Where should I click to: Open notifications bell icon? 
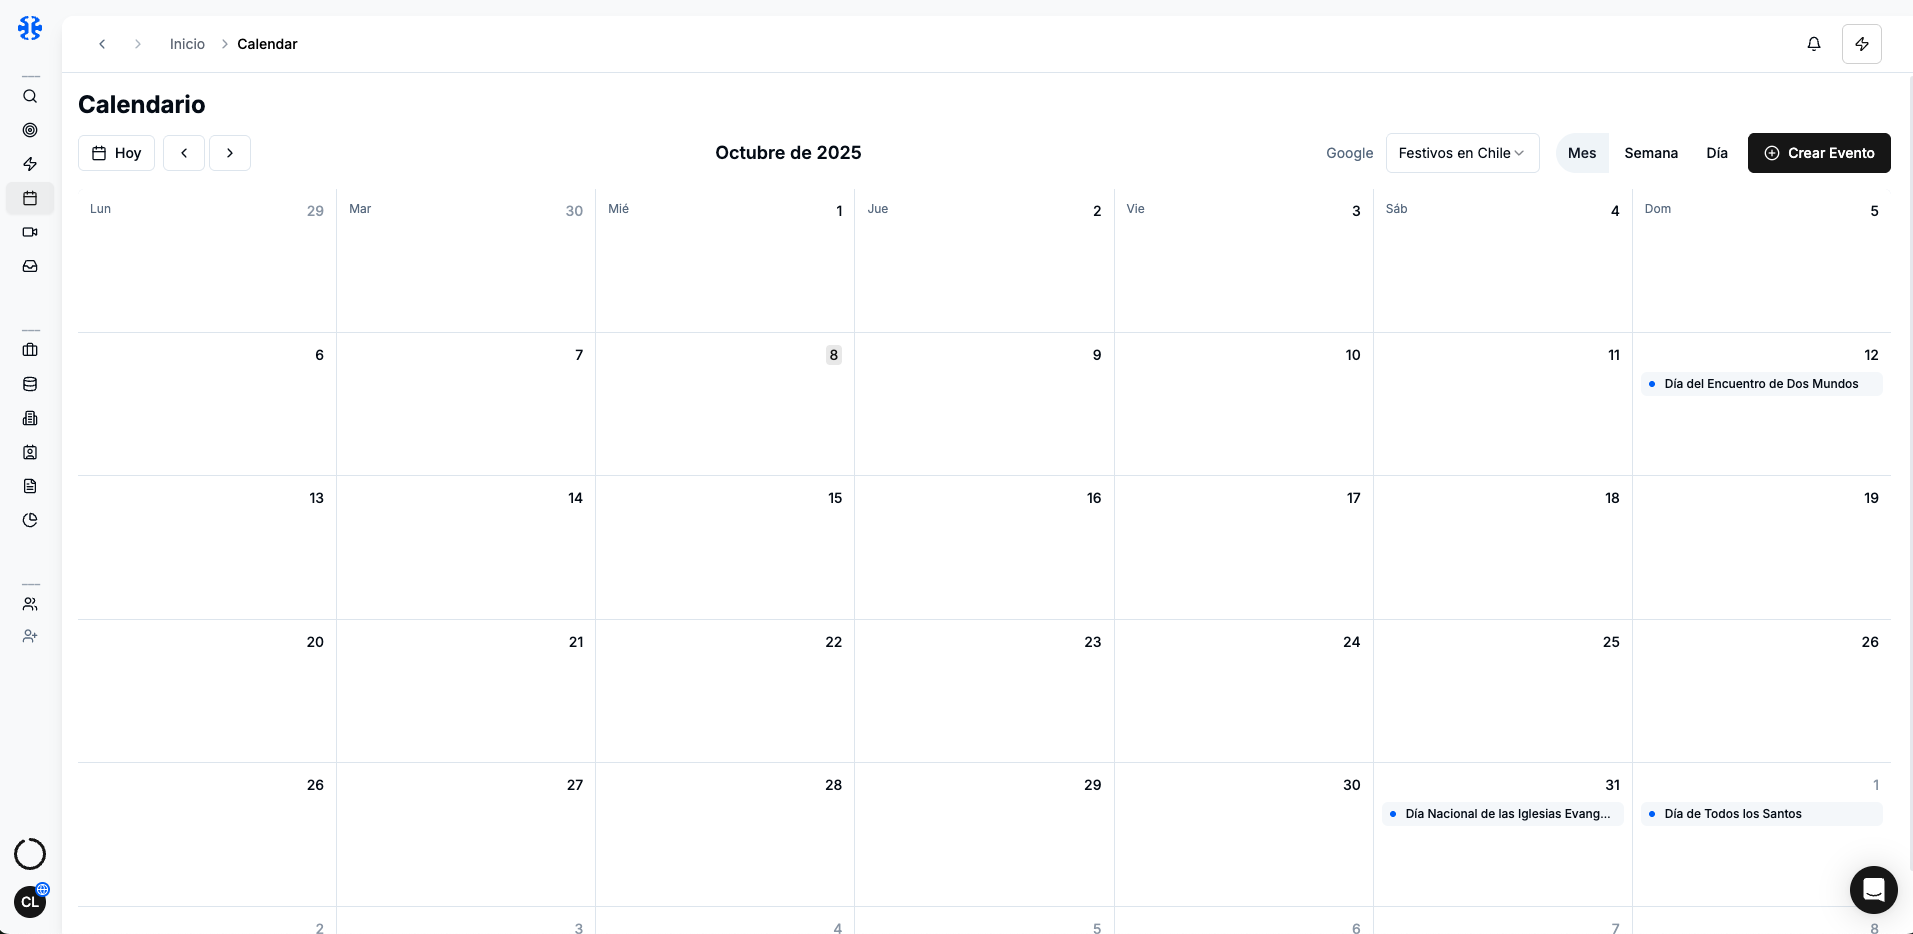coord(1813,44)
